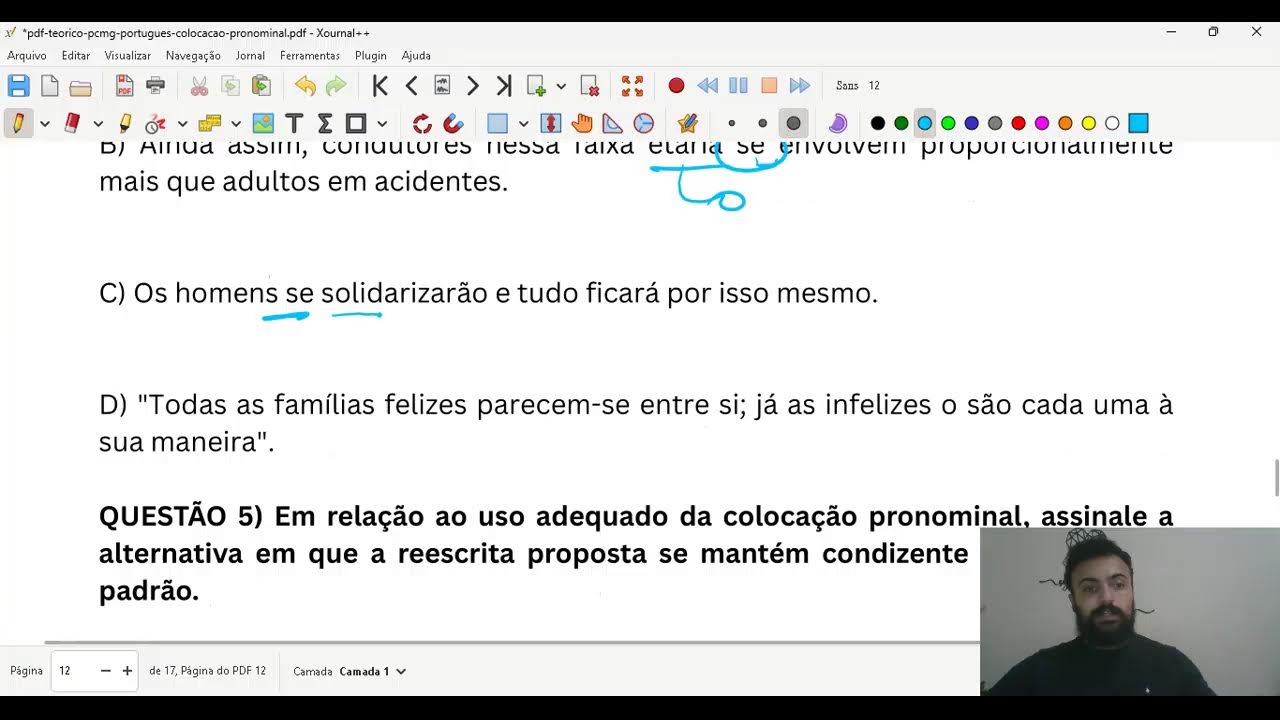Image resolution: width=1280 pixels, height=720 pixels.
Task: Toggle the shape recognizer tool
Action: pos(155,123)
